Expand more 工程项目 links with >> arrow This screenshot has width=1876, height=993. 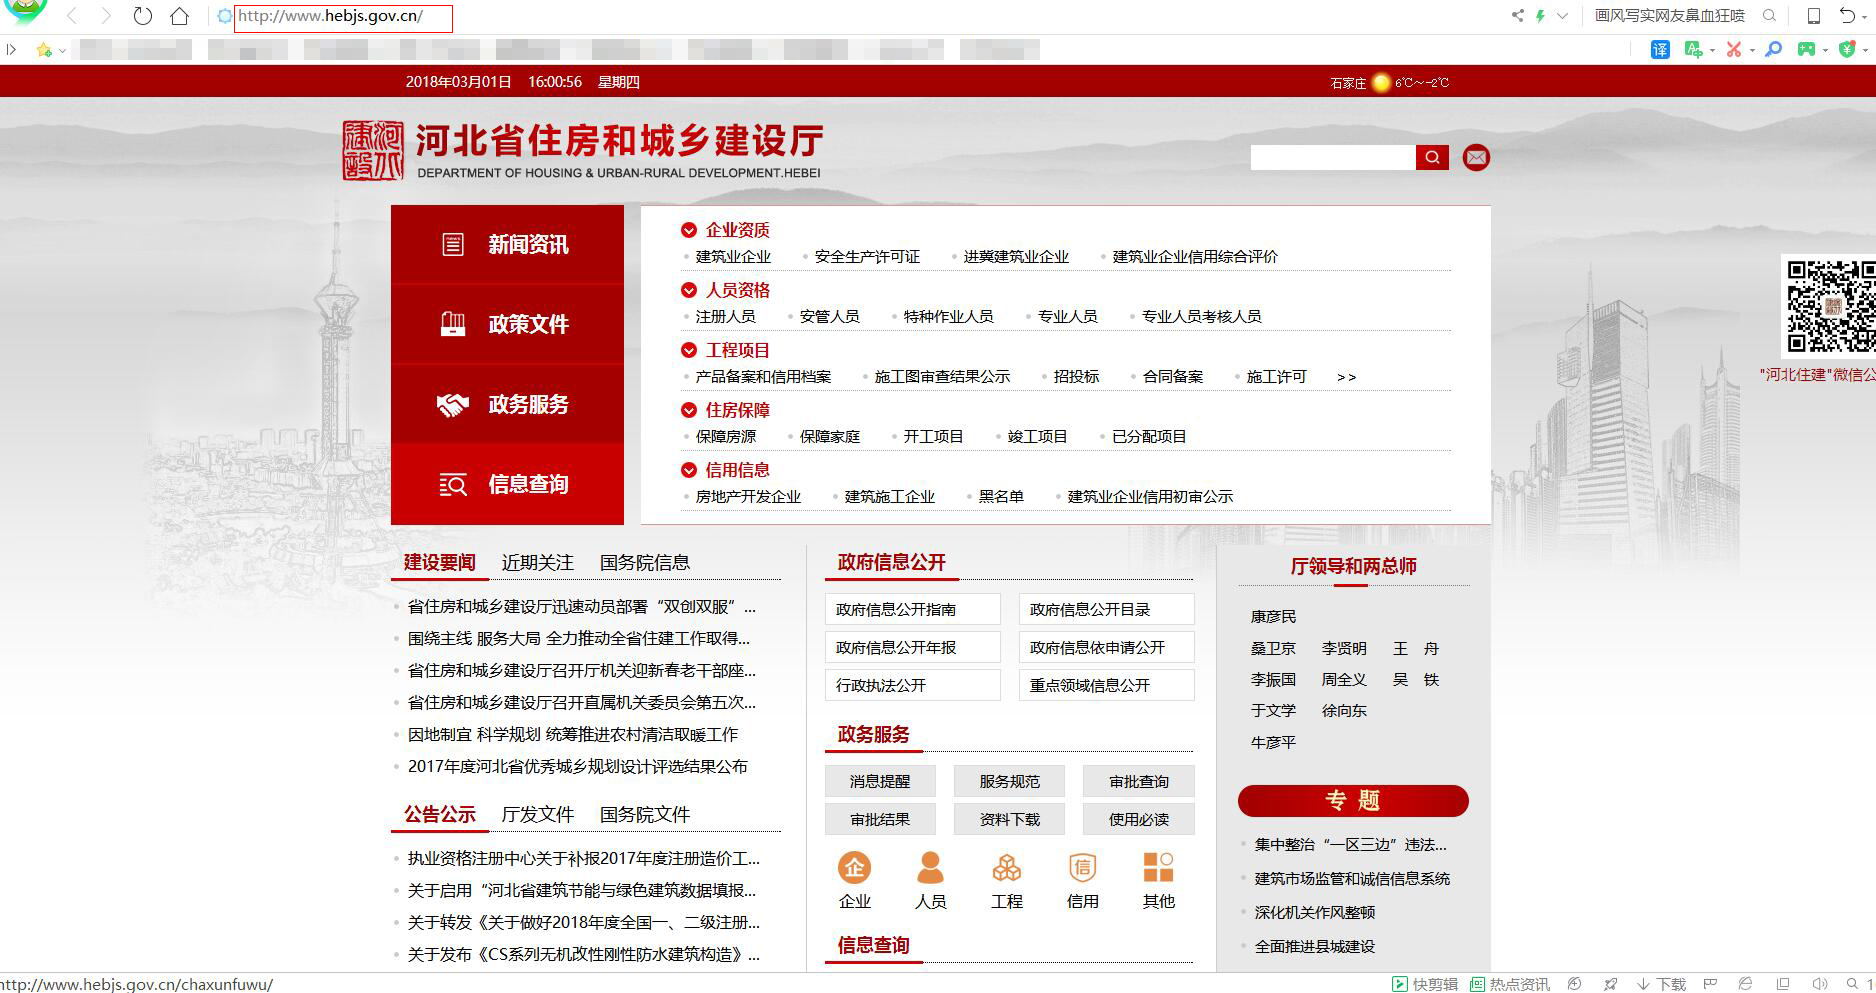1346,377
